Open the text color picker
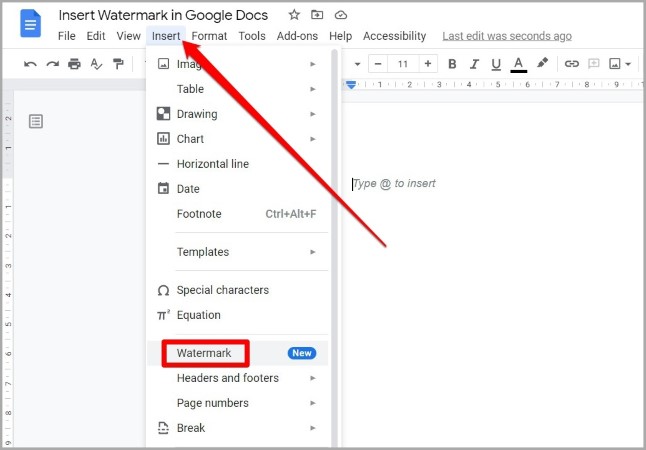Screen dimensions: 646x450 point(519,65)
